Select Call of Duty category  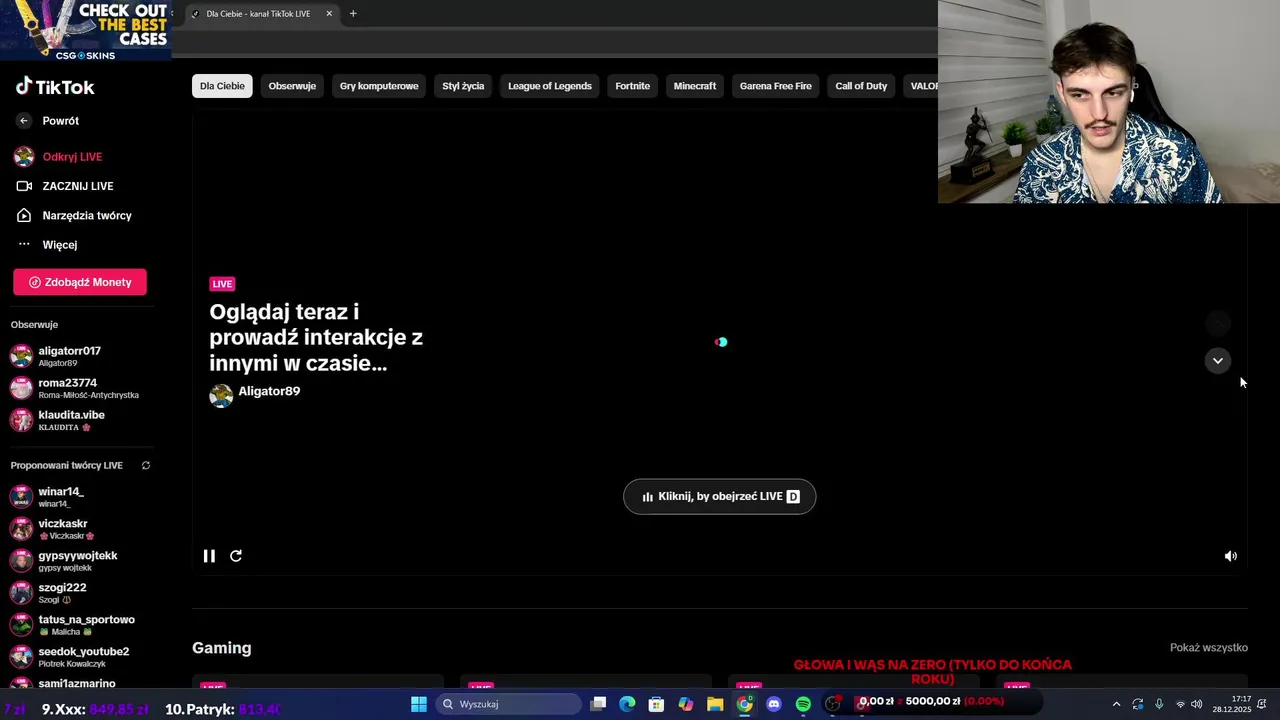[861, 86]
